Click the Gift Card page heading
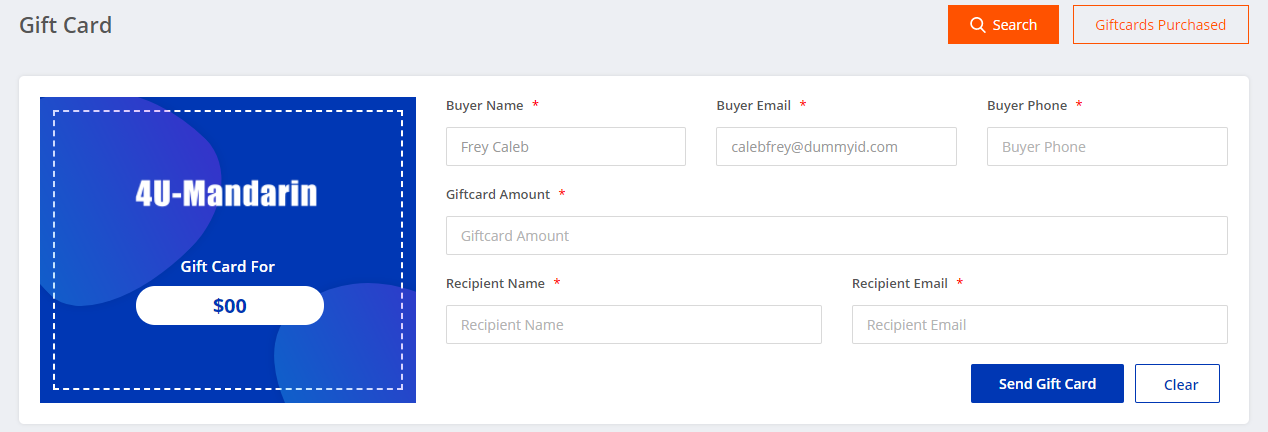 (66, 25)
